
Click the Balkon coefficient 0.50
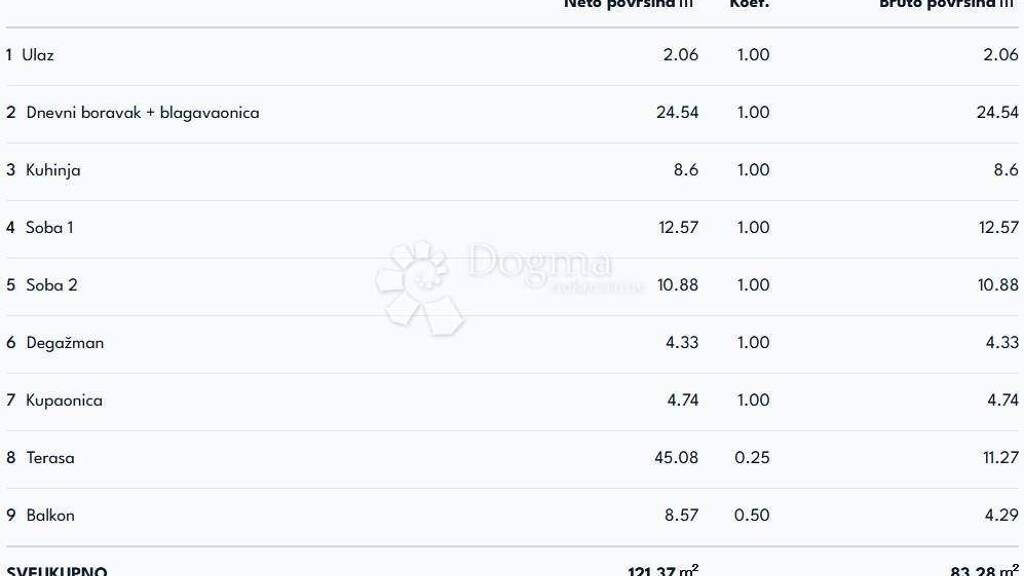(753, 516)
